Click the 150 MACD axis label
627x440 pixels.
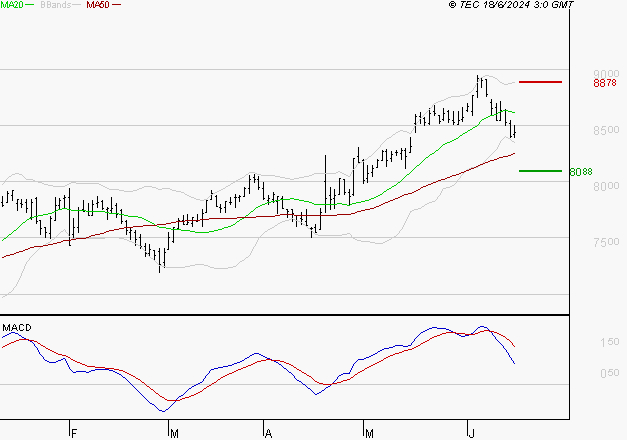[x=610, y=342]
